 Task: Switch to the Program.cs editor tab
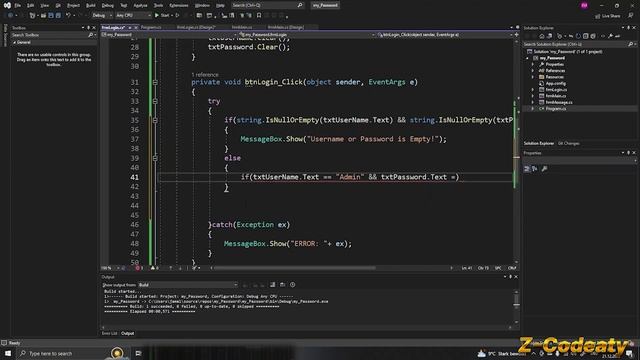pos(151,27)
